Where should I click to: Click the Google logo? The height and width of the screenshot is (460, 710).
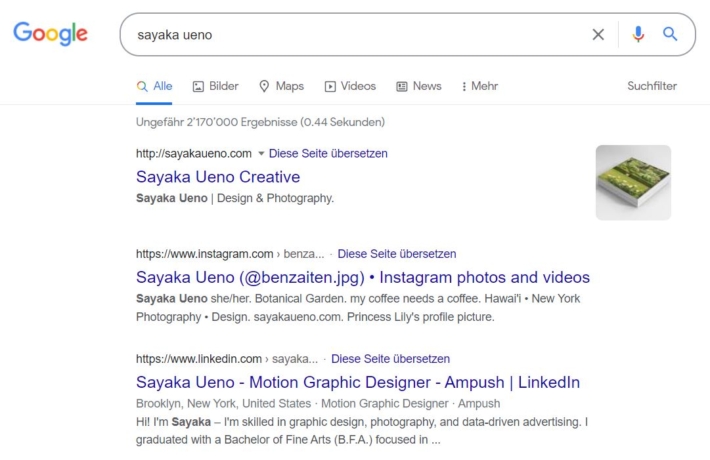click(x=50, y=34)
